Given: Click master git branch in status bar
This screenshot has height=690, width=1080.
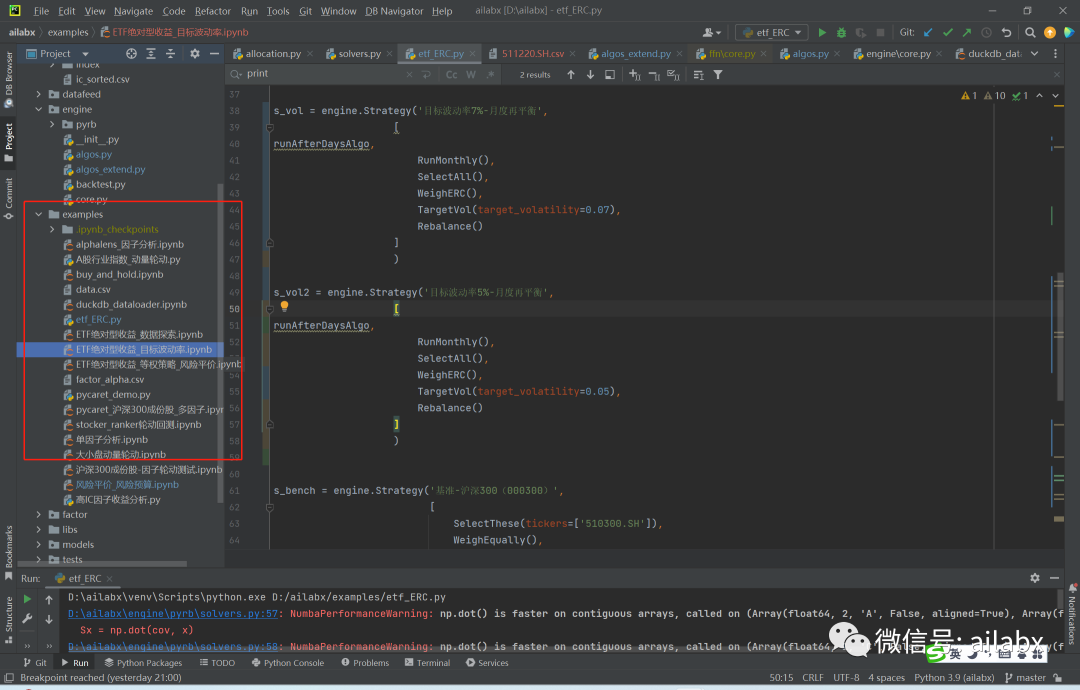Looking at the screenshot, I should pos(1025,678).
